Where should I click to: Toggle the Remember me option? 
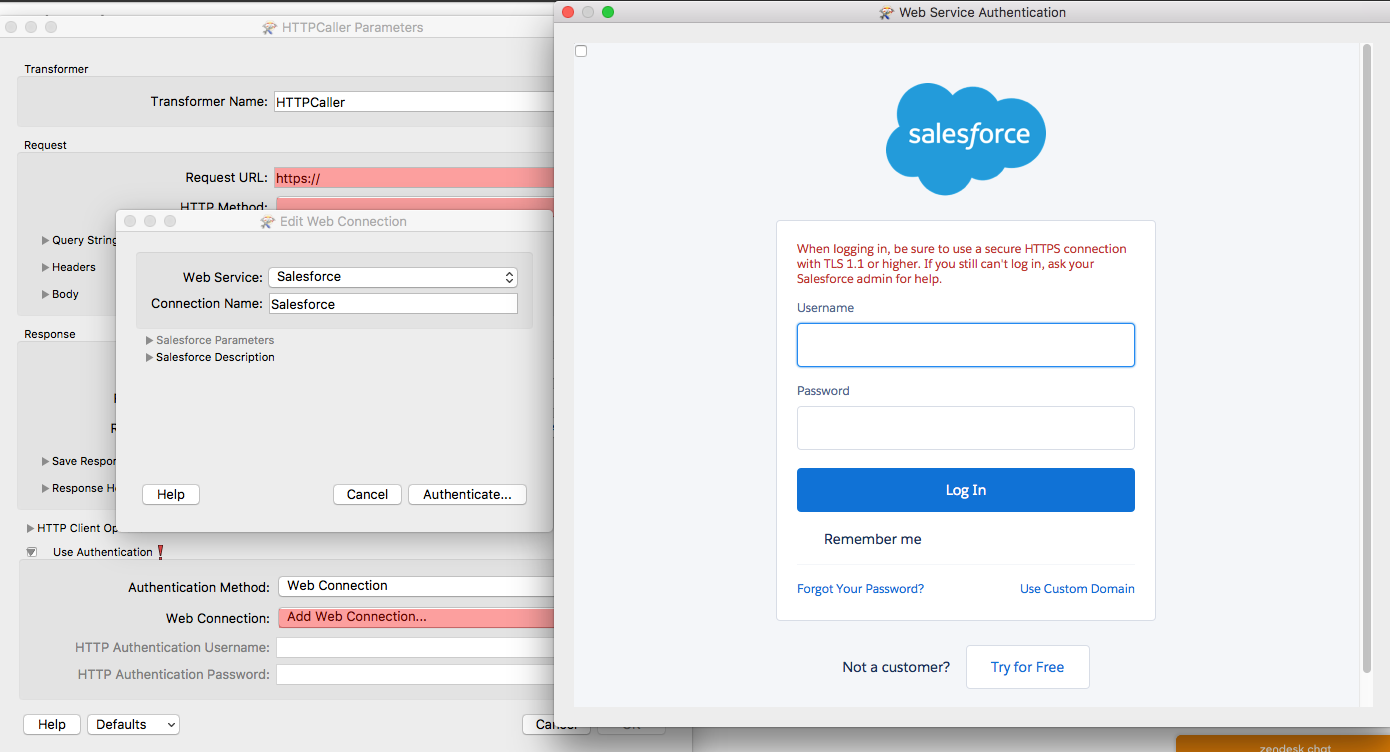point(872,539)
